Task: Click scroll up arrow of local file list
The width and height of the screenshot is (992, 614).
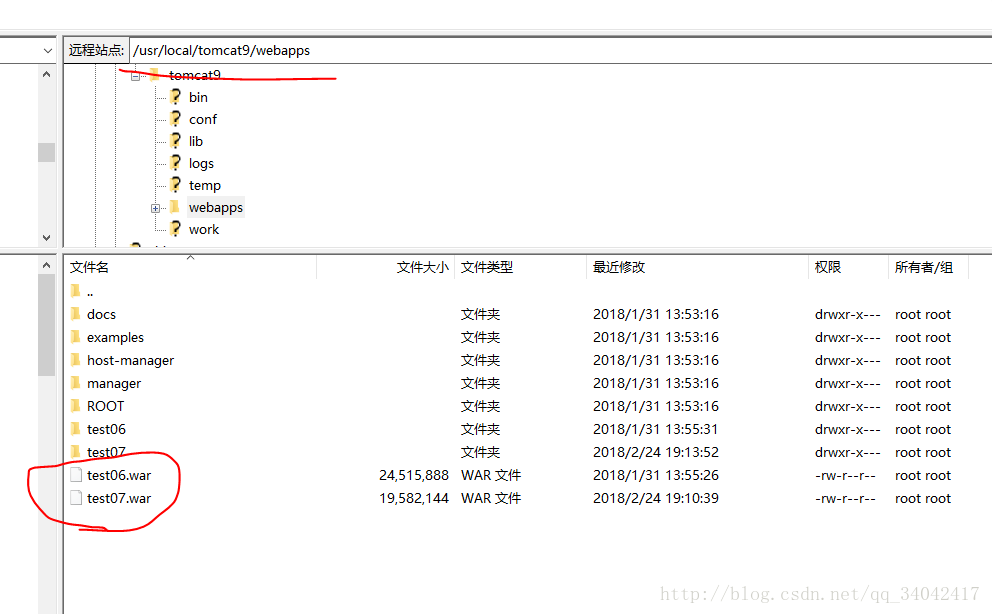Action: click(46, 265)
